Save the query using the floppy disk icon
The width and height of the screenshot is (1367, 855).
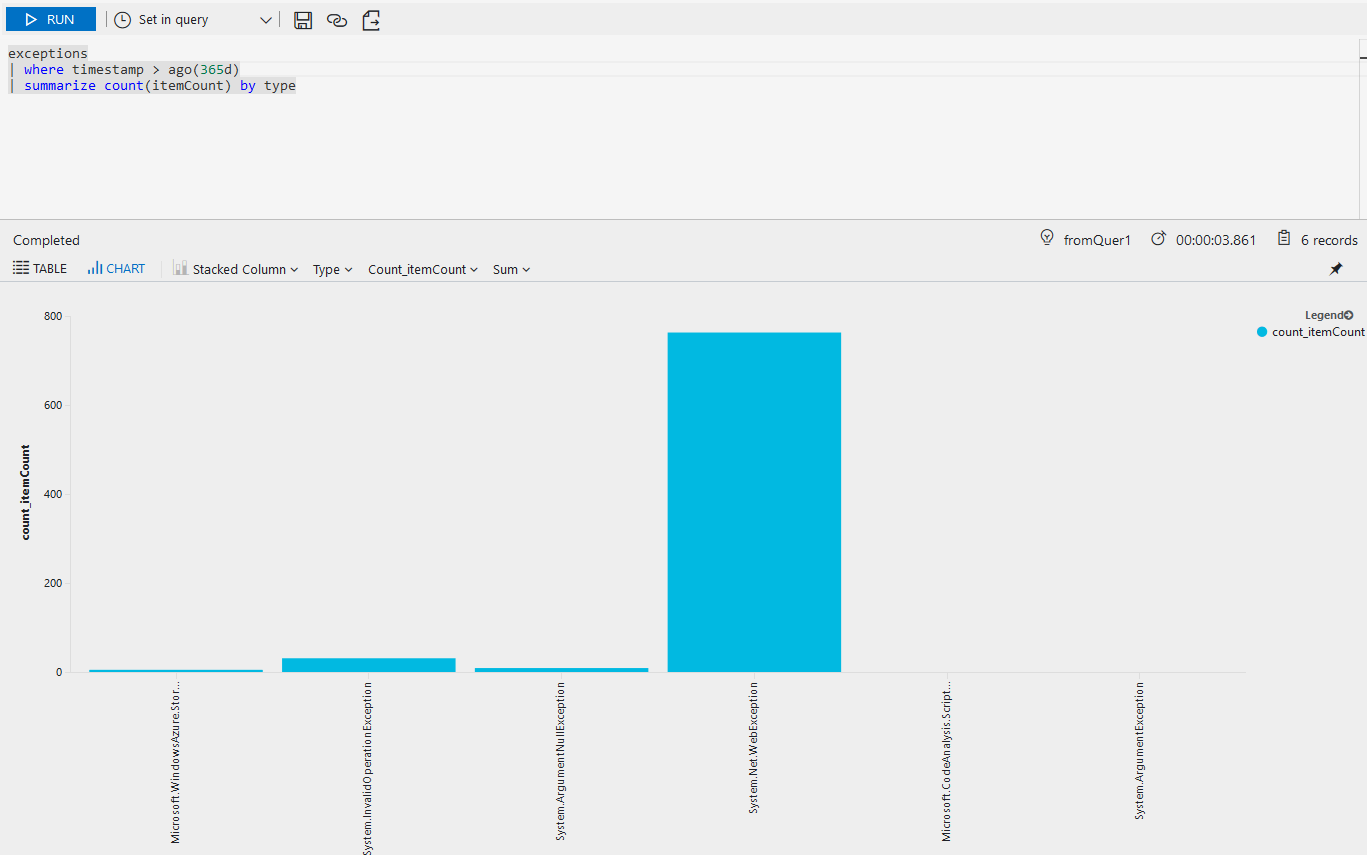point(303,20)
